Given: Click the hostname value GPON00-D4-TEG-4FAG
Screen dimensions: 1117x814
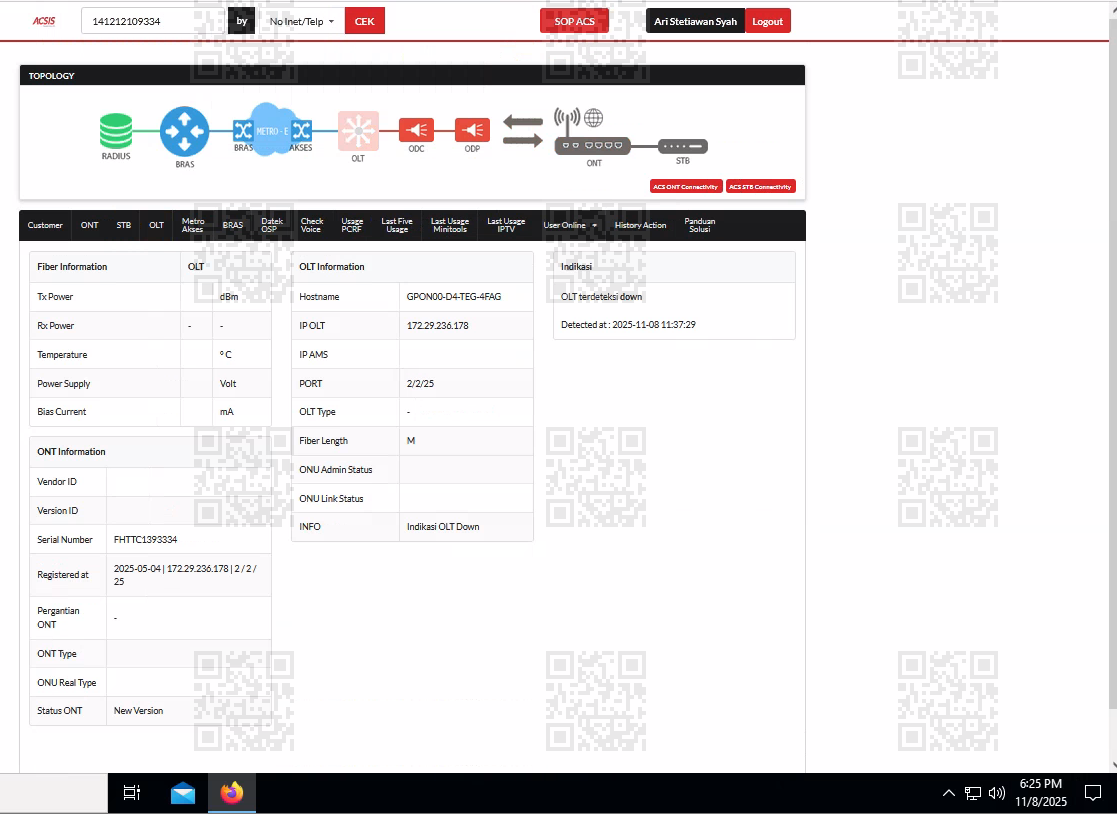Looking at the screenshot, I should 454,297.
